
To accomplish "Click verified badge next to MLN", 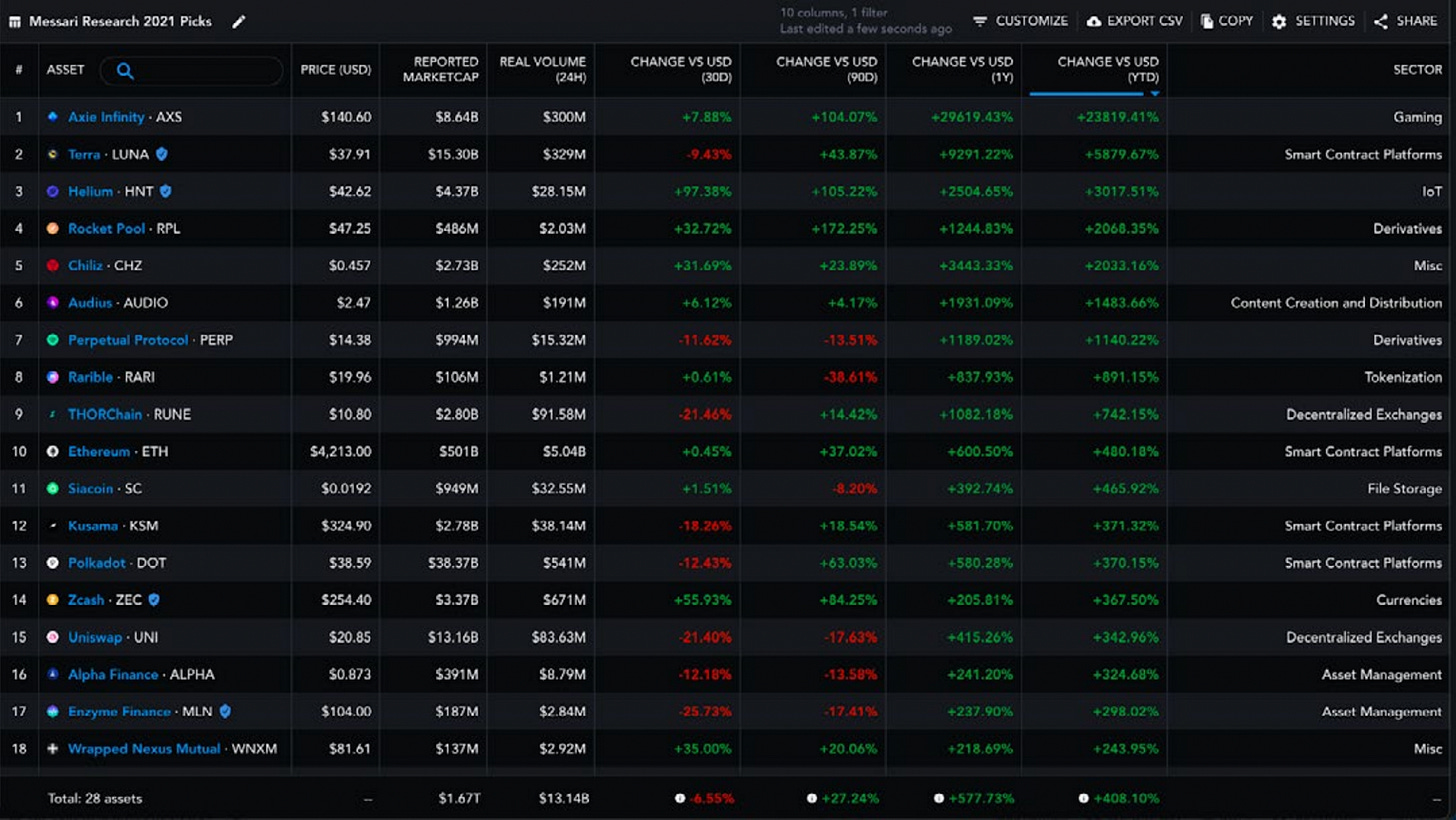I will click(x=225, y=711).
